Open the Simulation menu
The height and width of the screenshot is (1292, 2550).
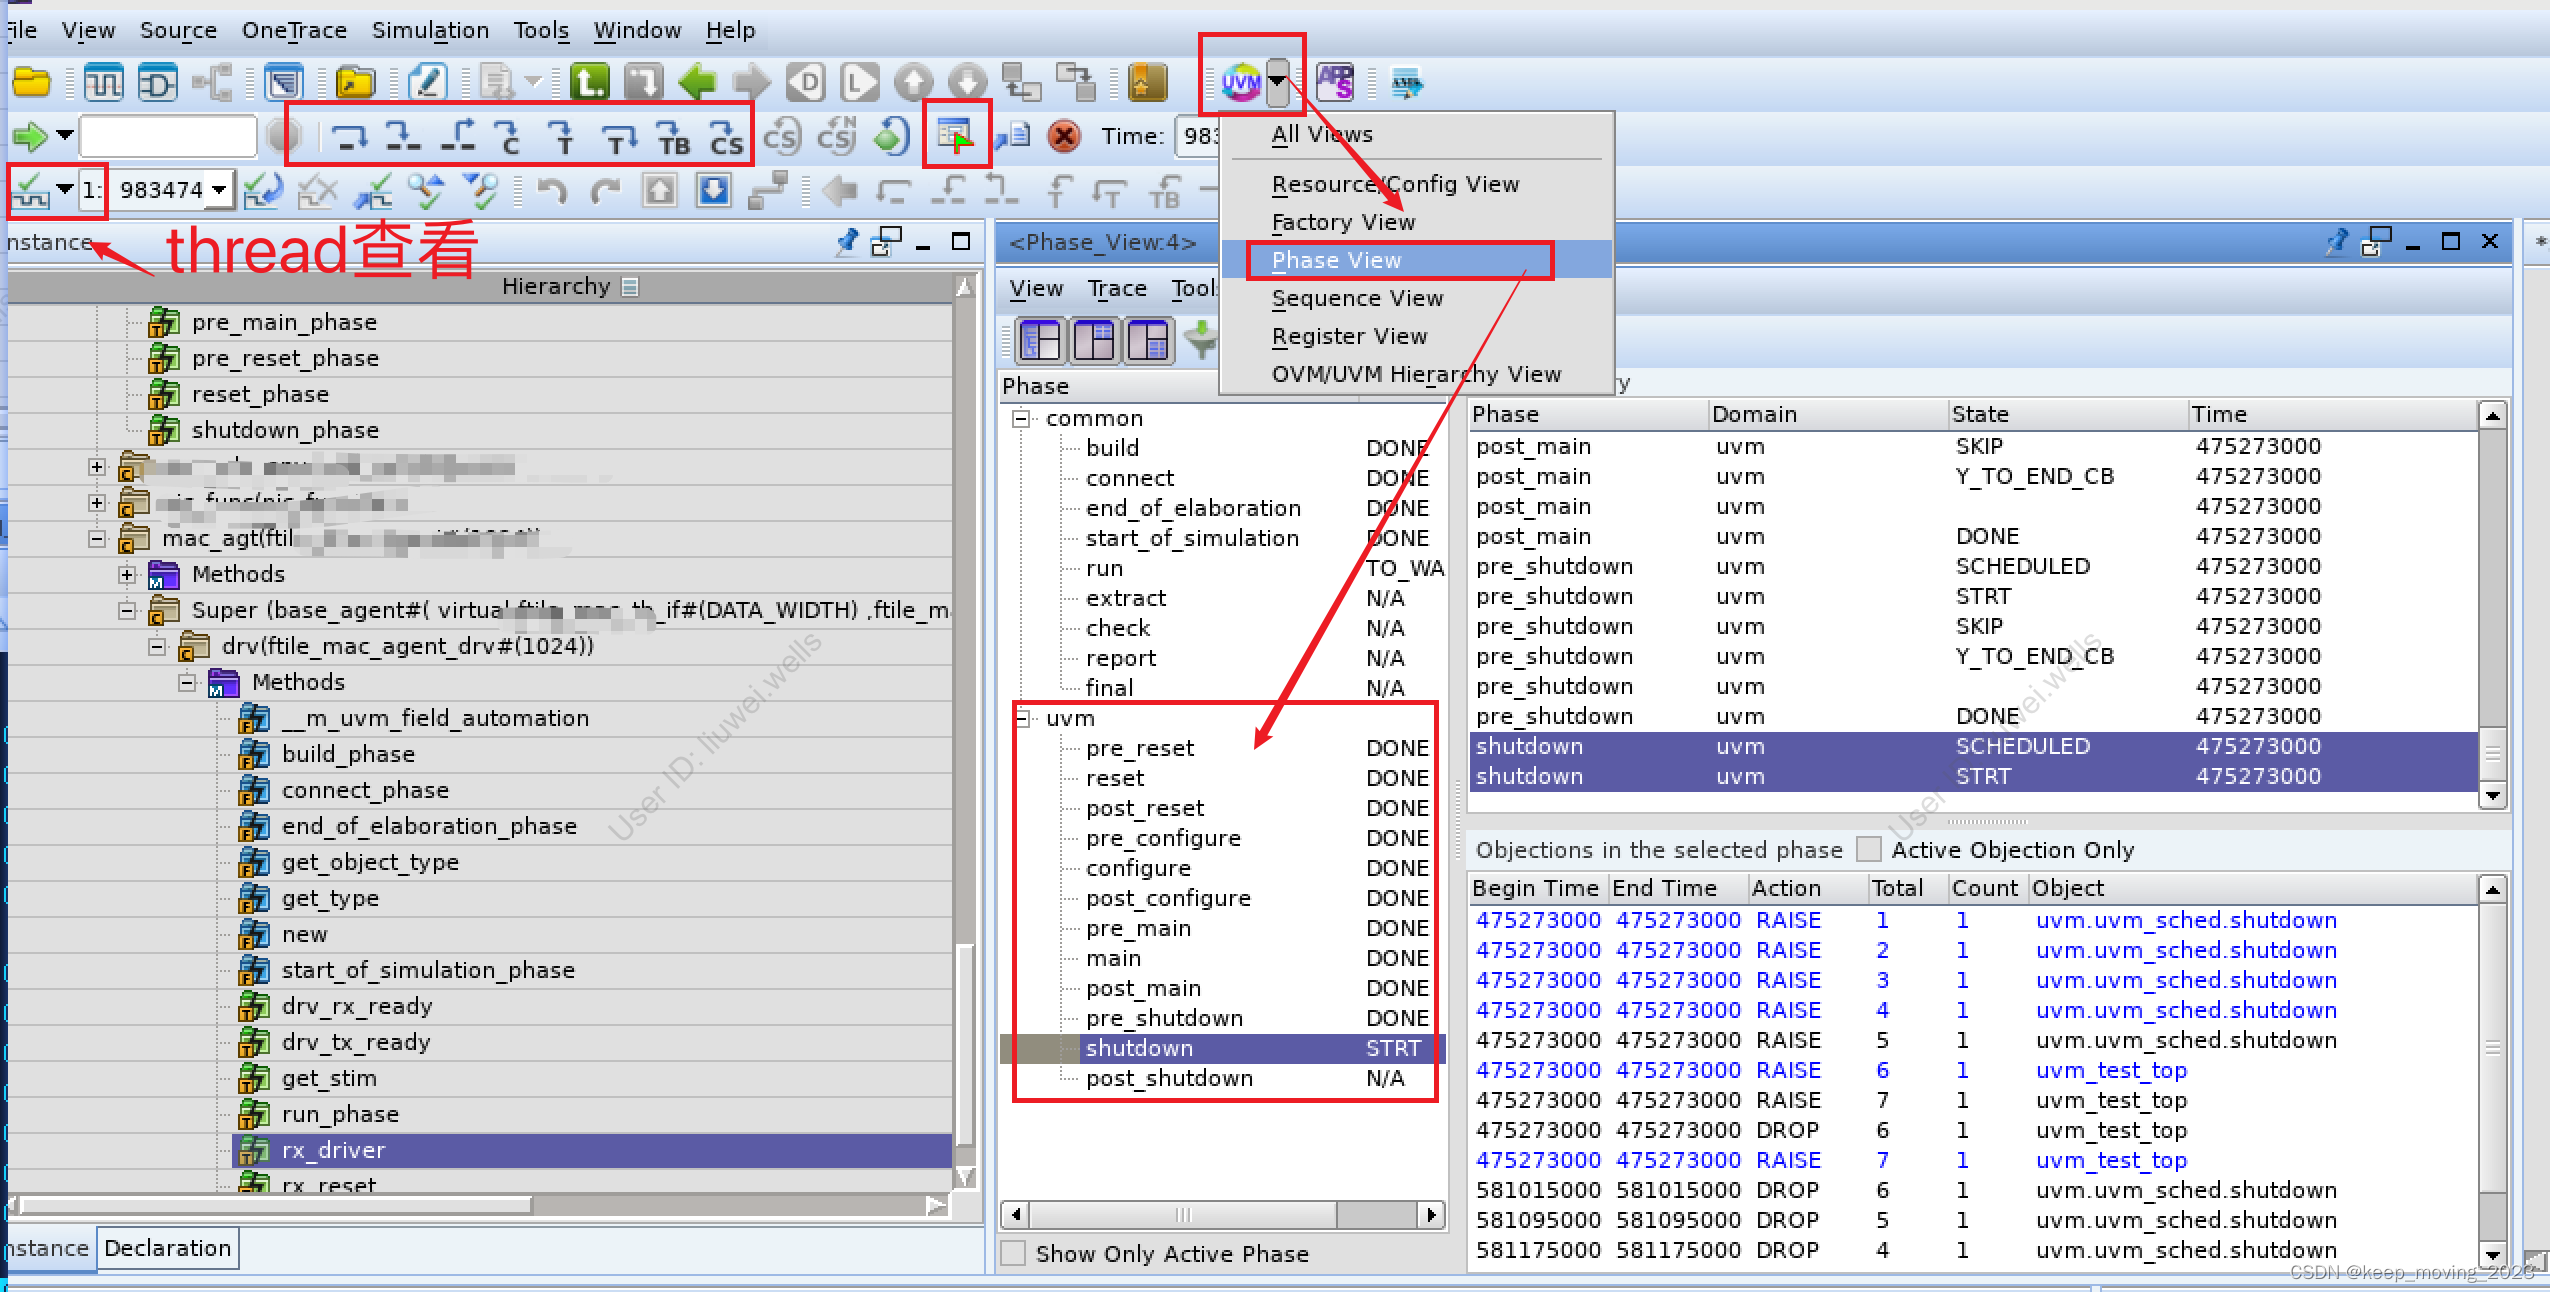[430, 30]
